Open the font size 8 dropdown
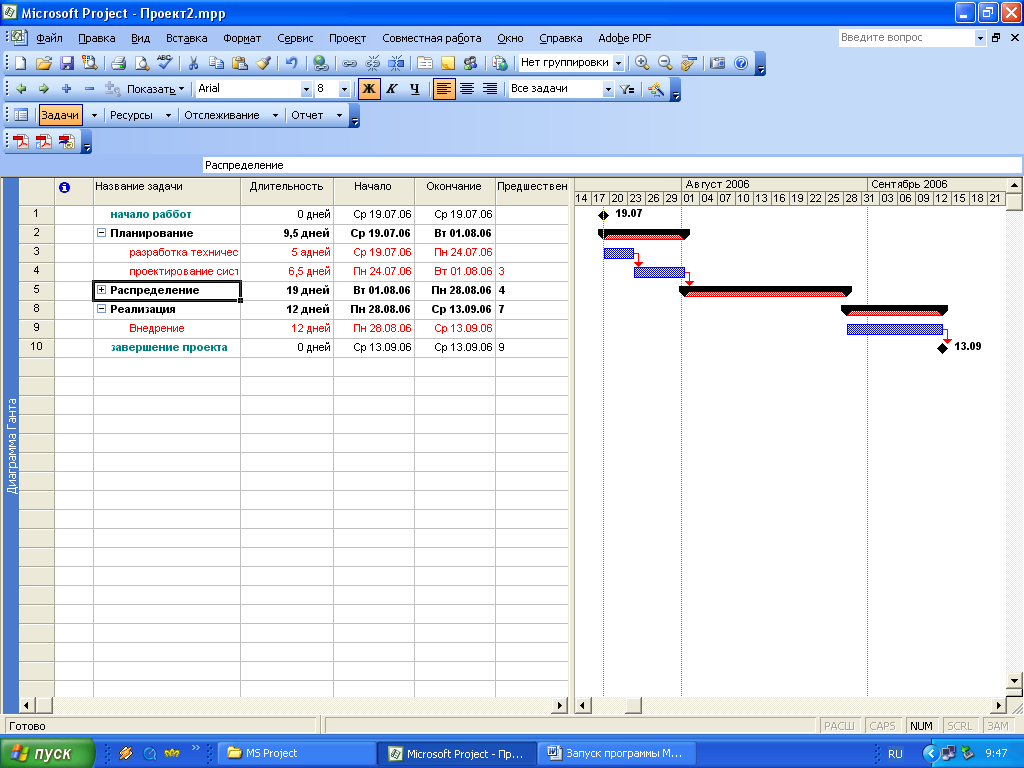 tap(344, 89)
